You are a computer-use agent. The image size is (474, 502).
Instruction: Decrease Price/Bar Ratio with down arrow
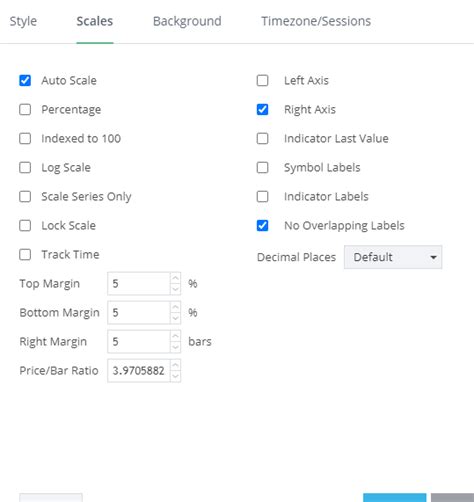175,376
